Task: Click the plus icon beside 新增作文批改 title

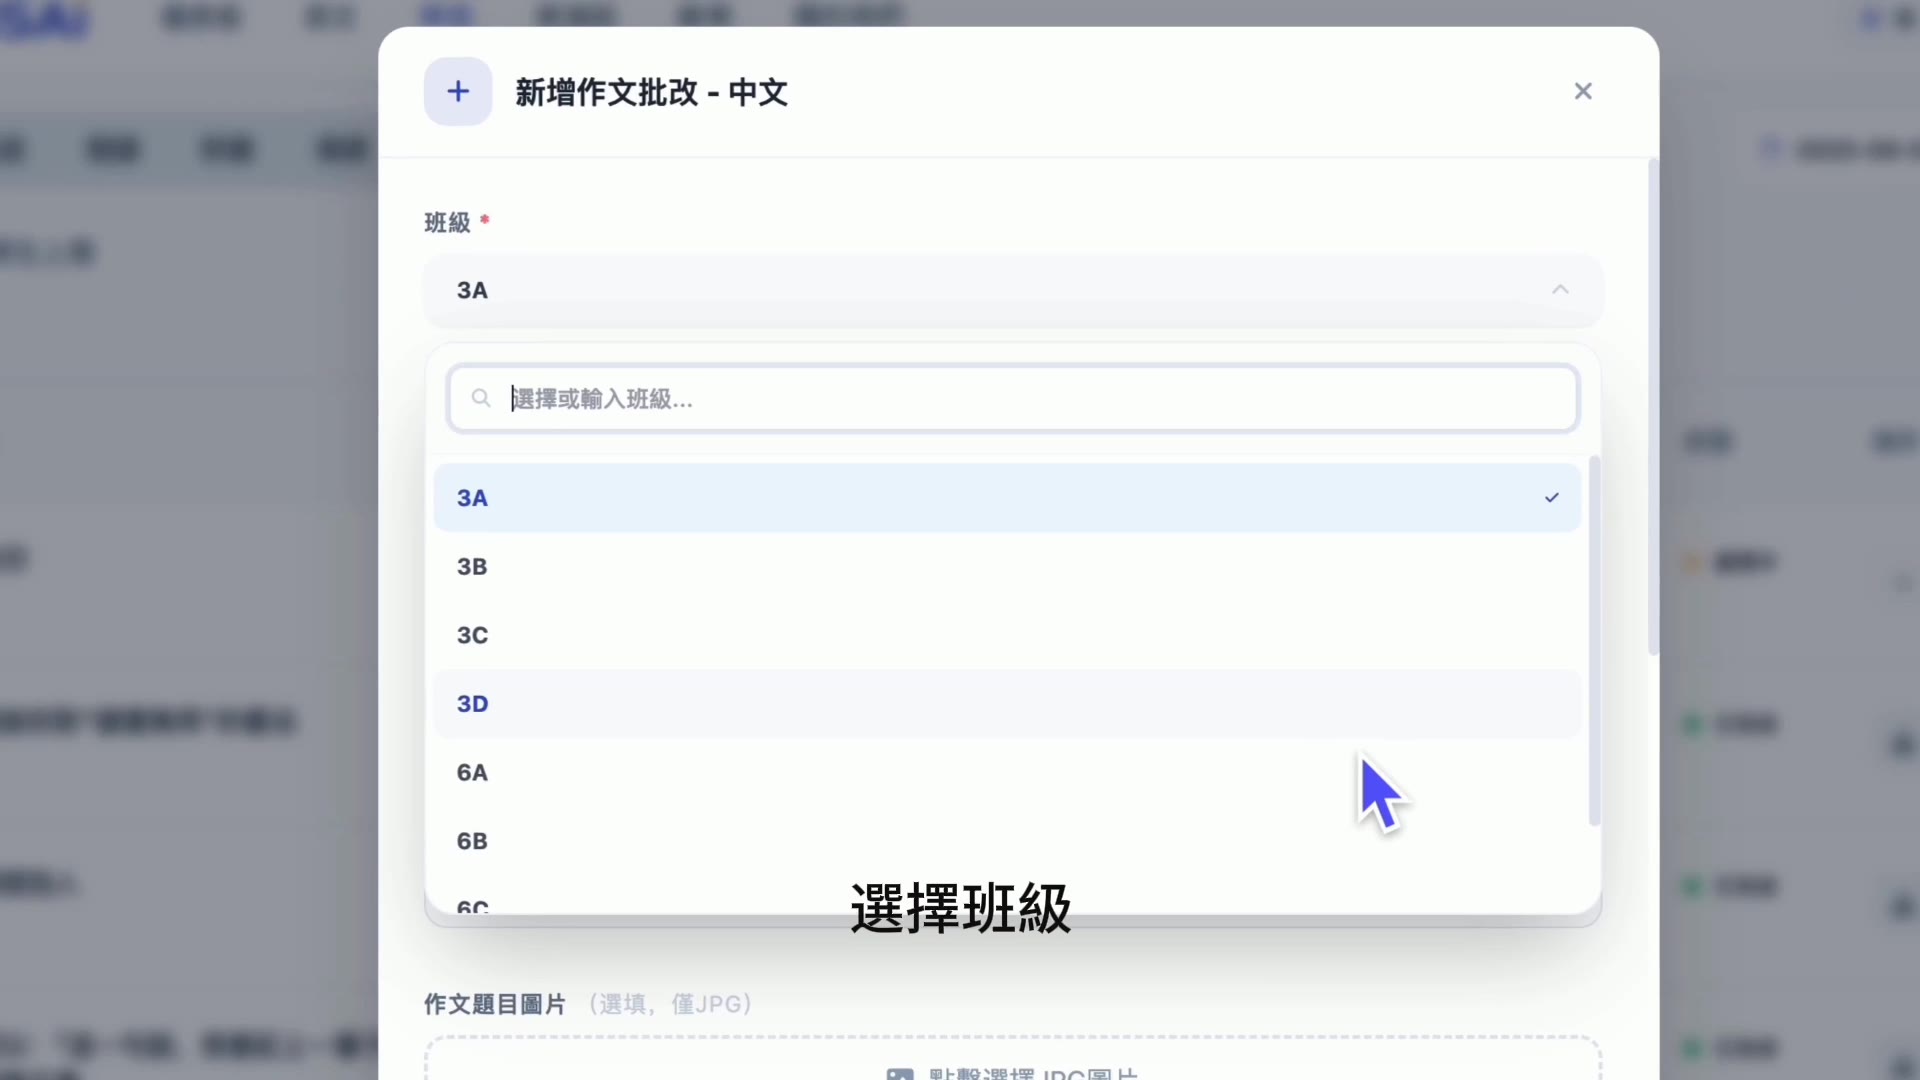Action: [x=457, y=91]
